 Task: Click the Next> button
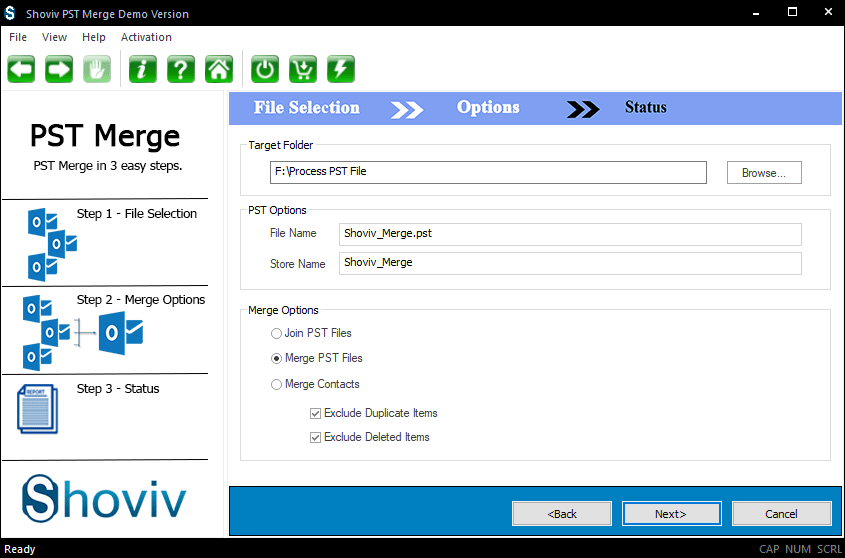(671, 514)
